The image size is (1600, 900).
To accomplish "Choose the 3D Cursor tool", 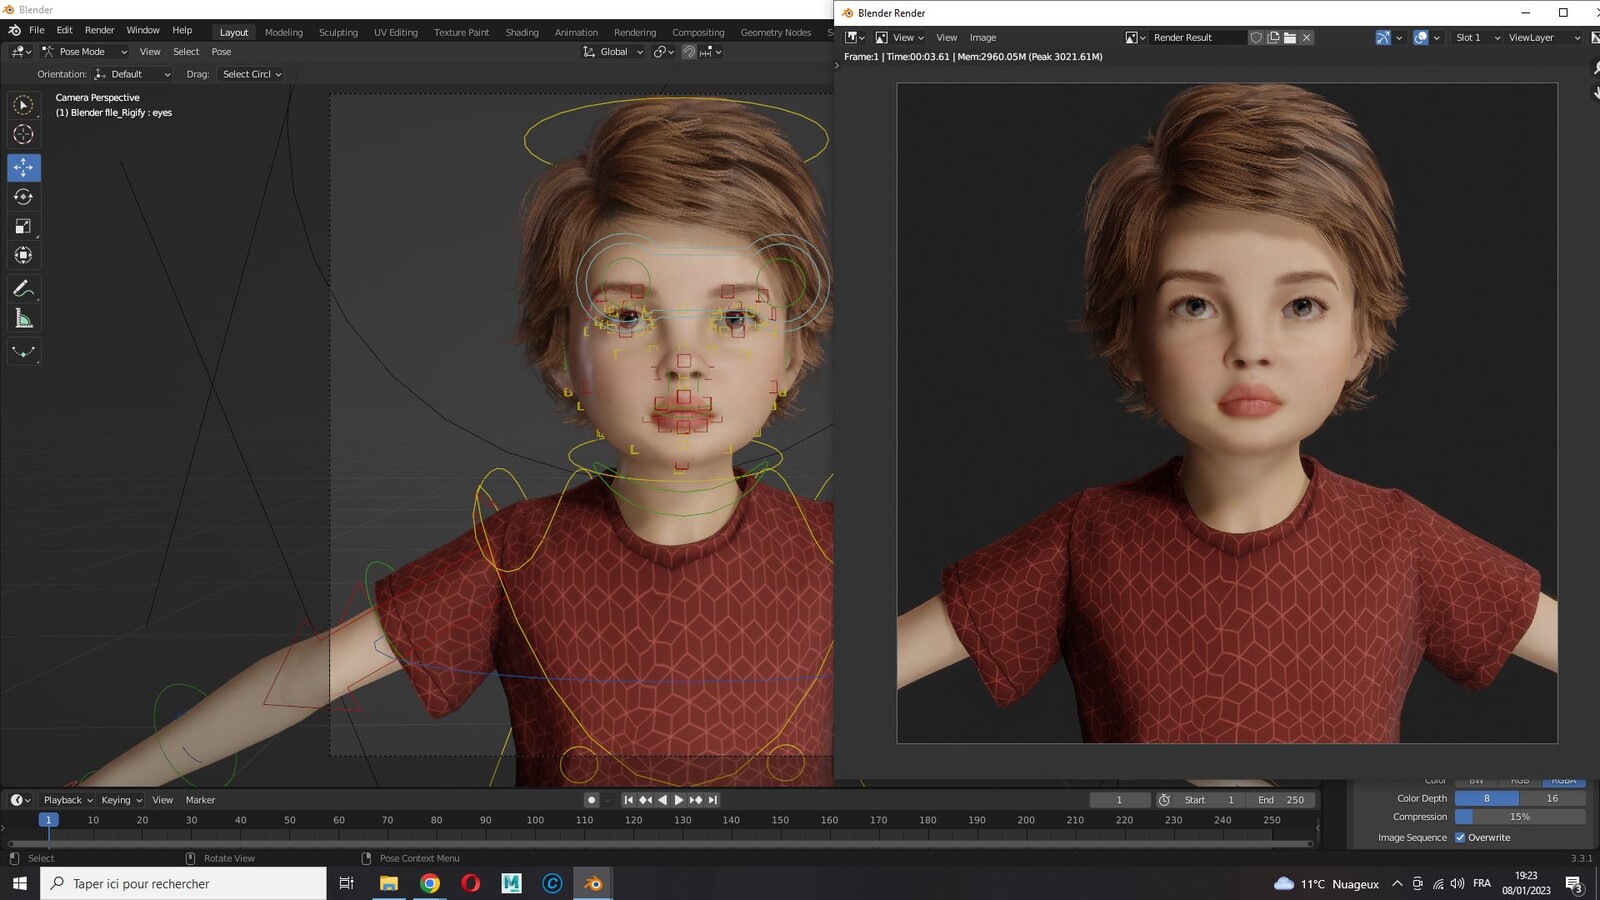I will coord(24,134).
